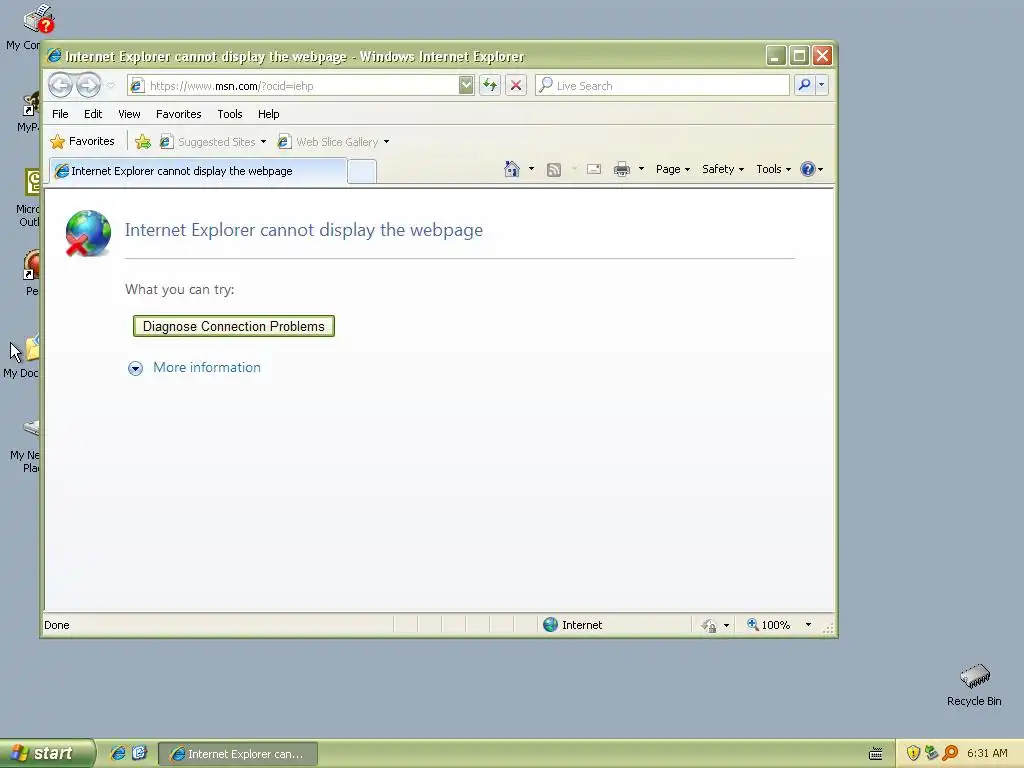1024x768 pixels.
Task: Click the Stop loading red X icon
Action: tap(516, 86)
